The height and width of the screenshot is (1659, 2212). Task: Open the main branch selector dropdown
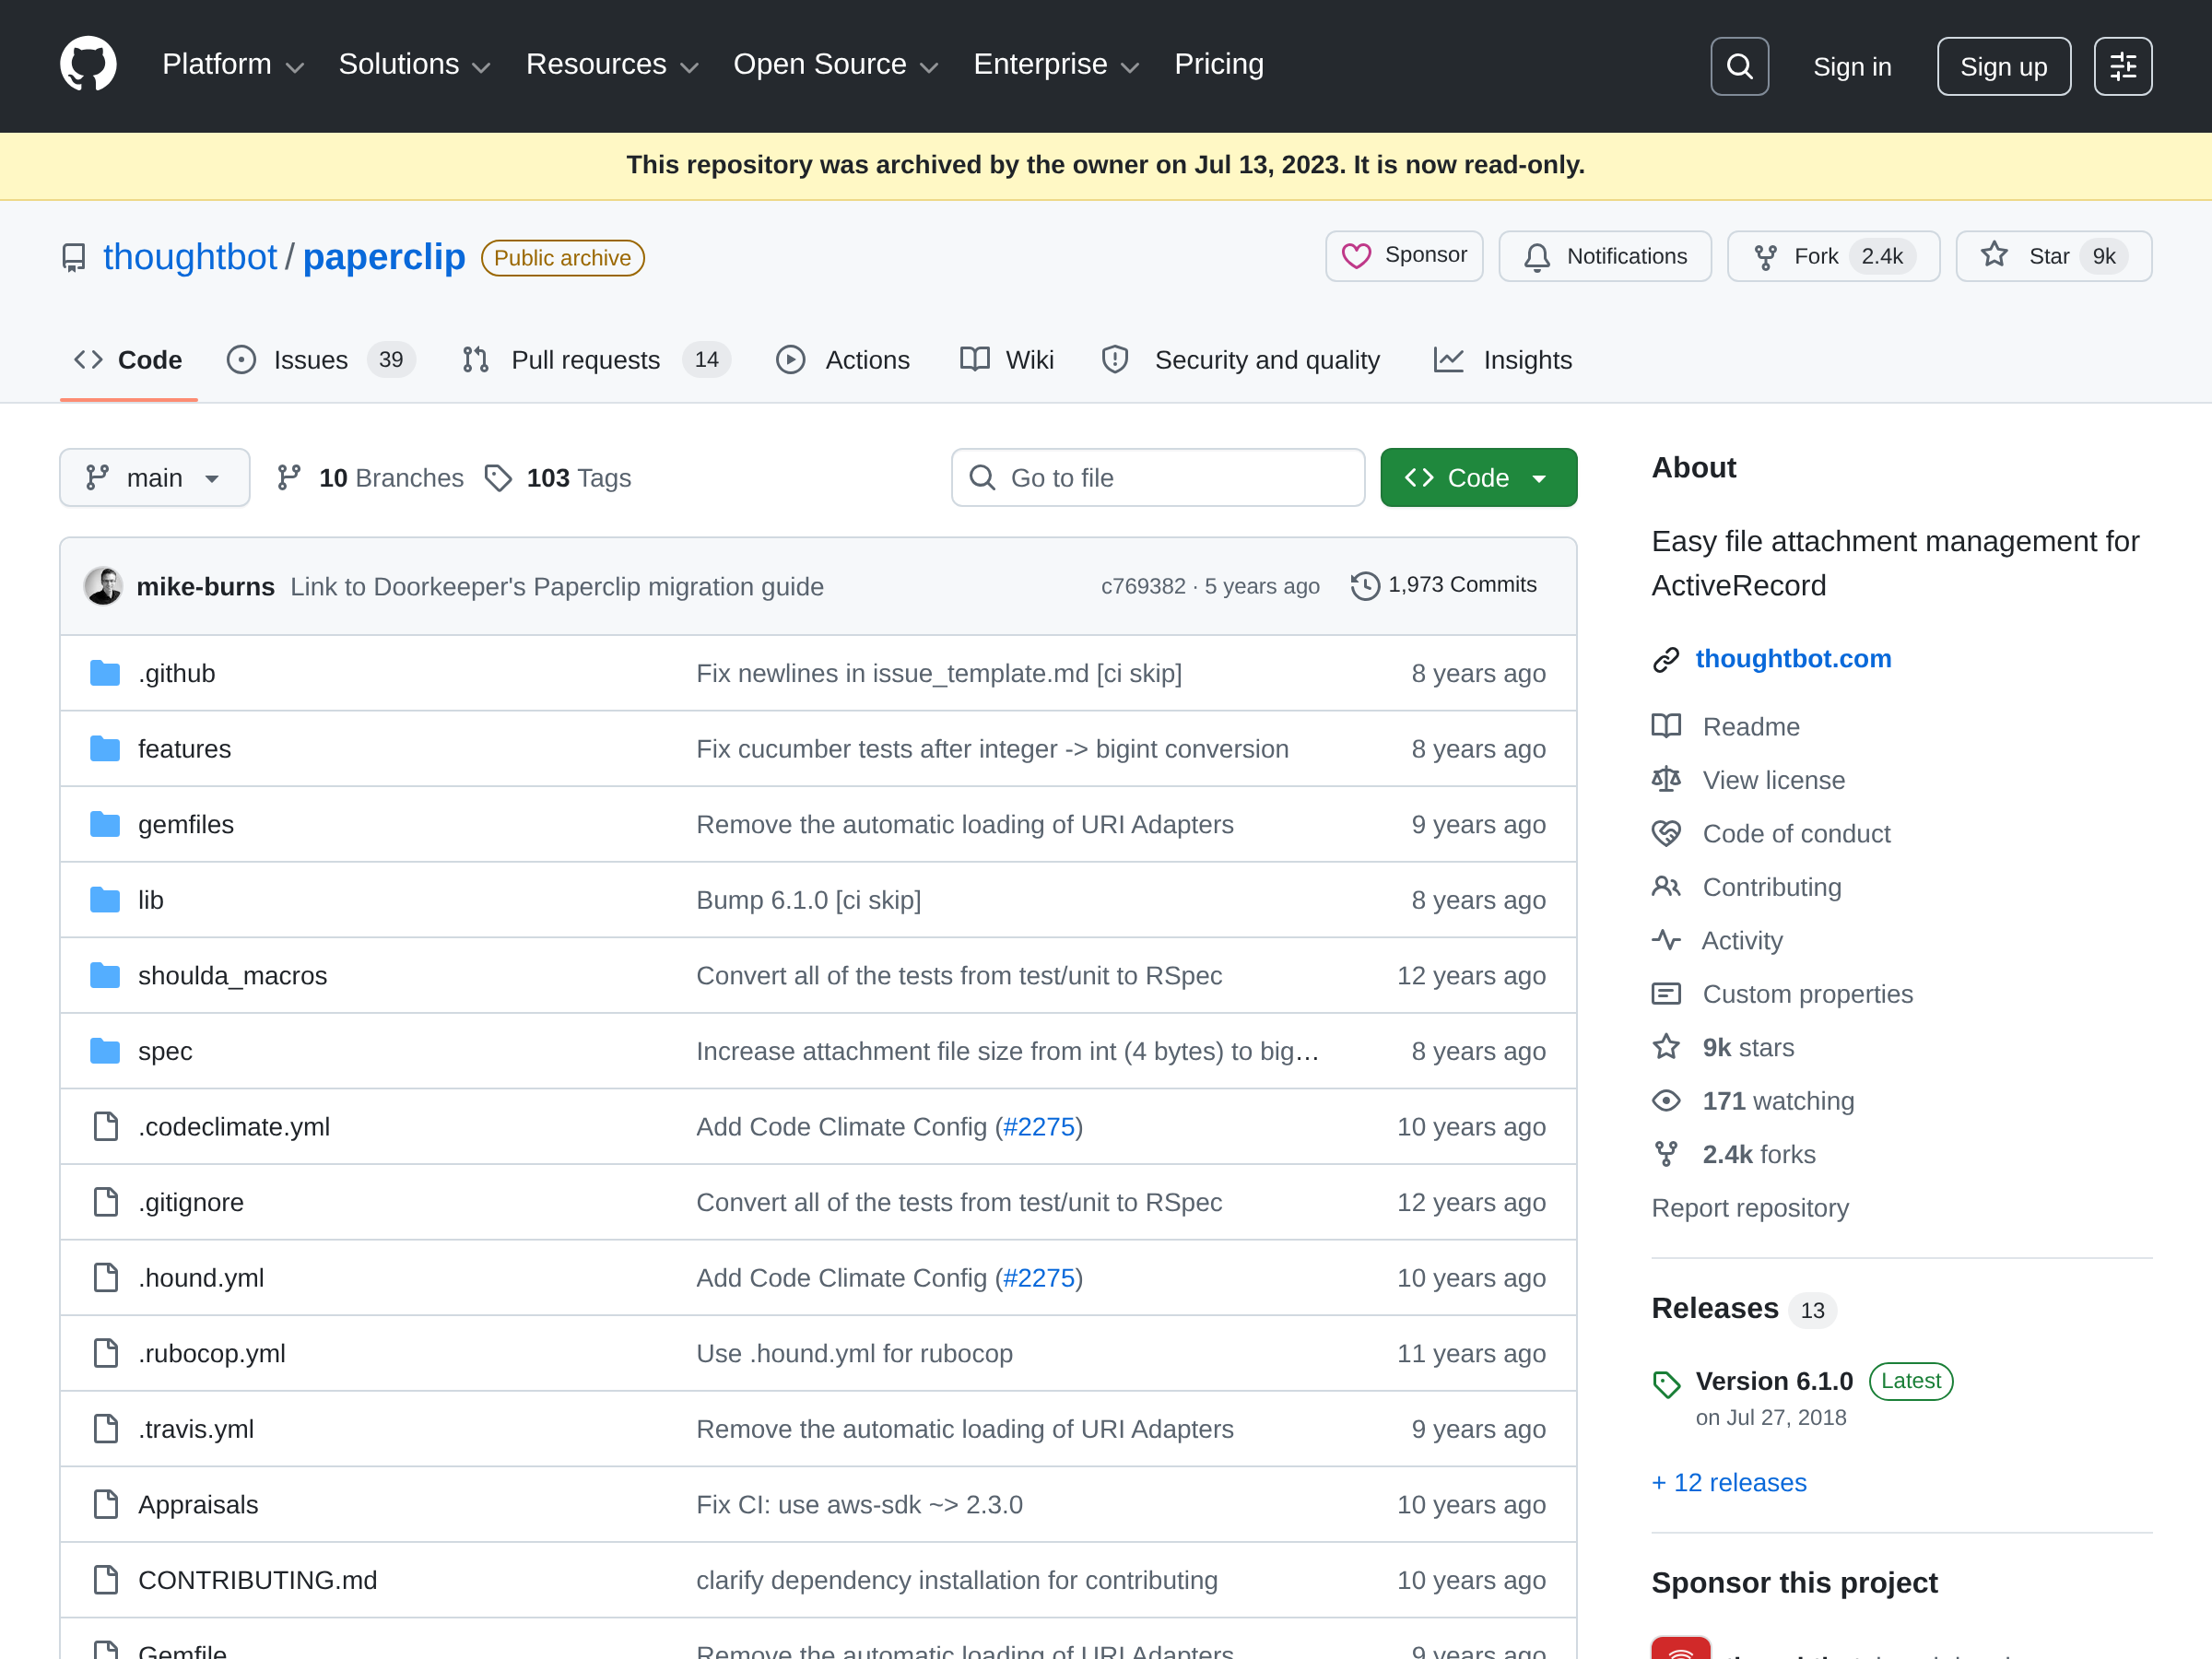(x=155, y=478)
